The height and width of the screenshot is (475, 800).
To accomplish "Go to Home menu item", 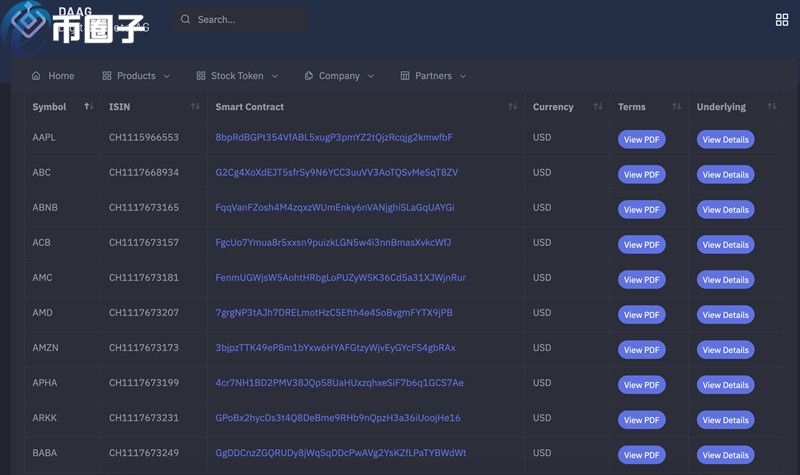I will coord(53,76).
